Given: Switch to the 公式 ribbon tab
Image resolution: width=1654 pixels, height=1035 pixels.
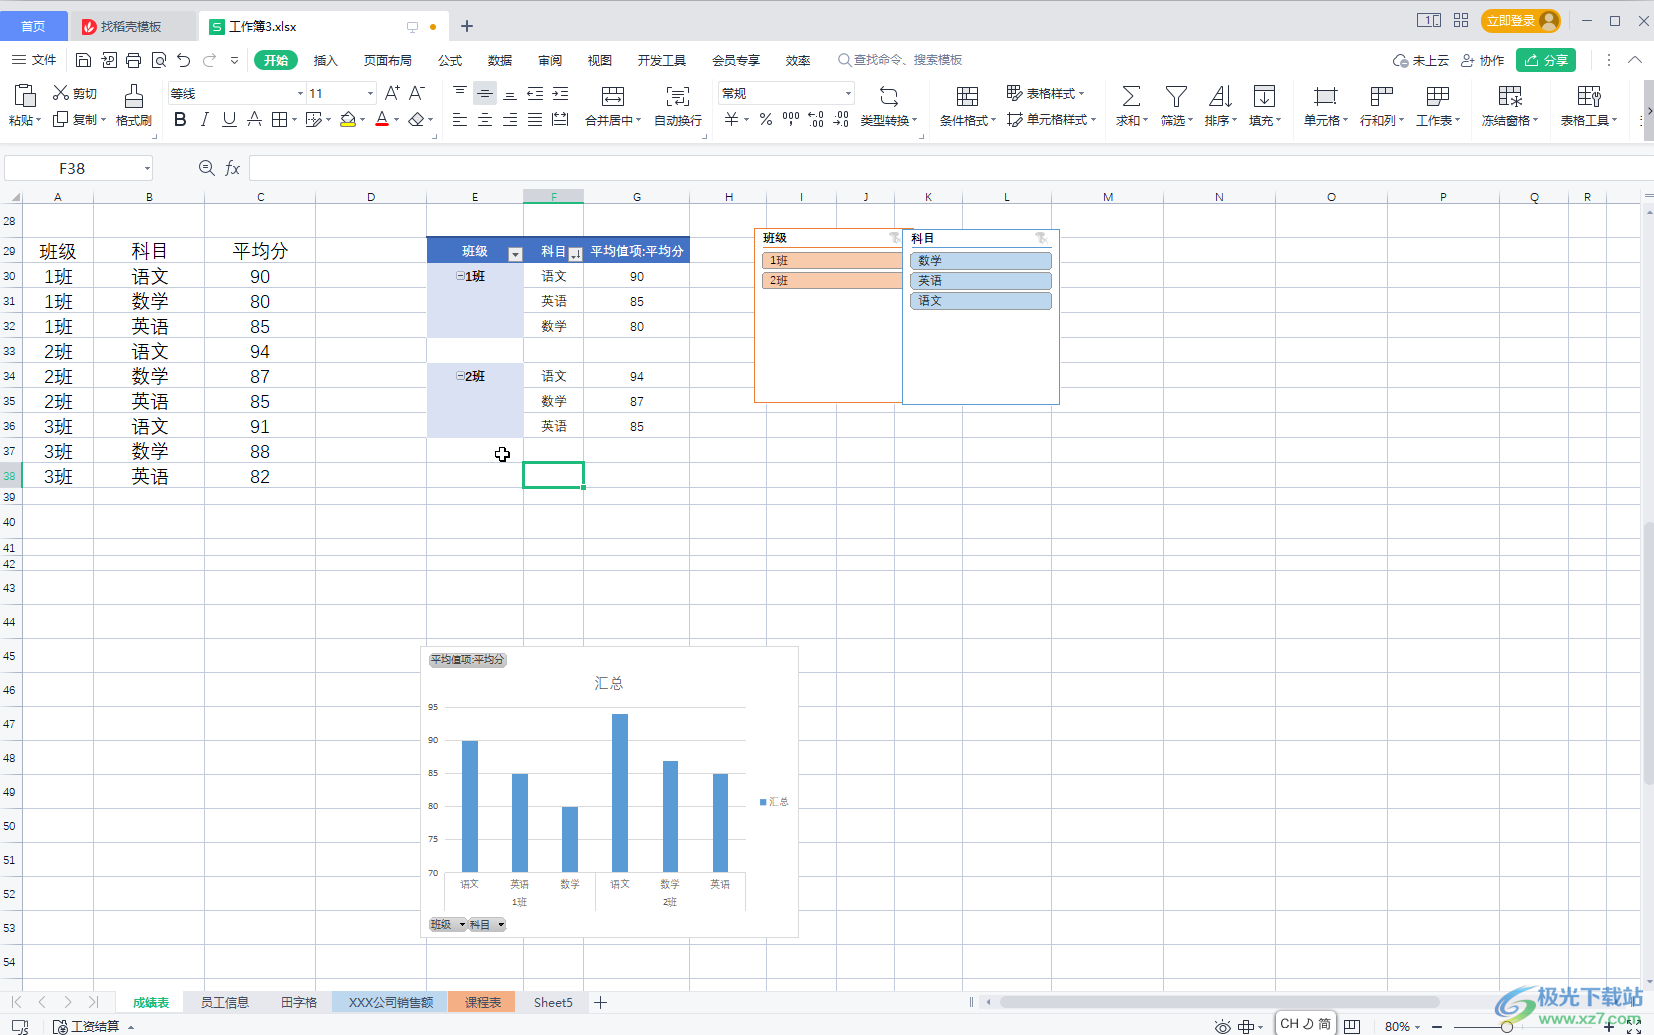Looking at the screenshot, I should [x=450, y=60].
